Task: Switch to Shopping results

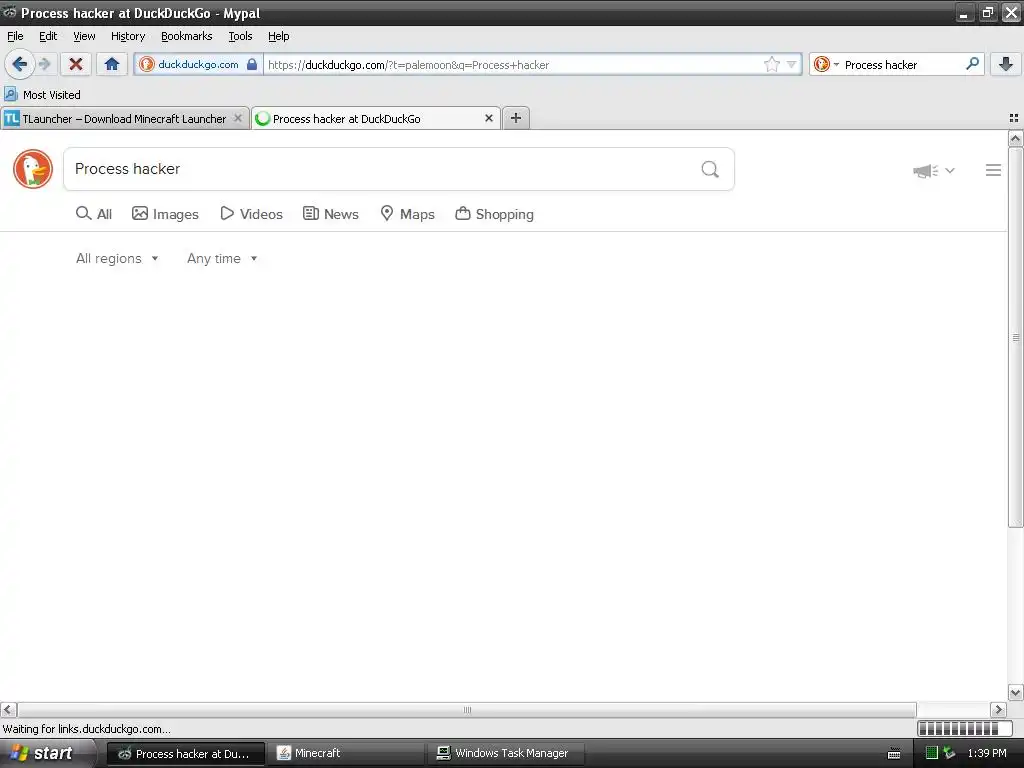Action: pyautogui.click(x=494, y=214)
